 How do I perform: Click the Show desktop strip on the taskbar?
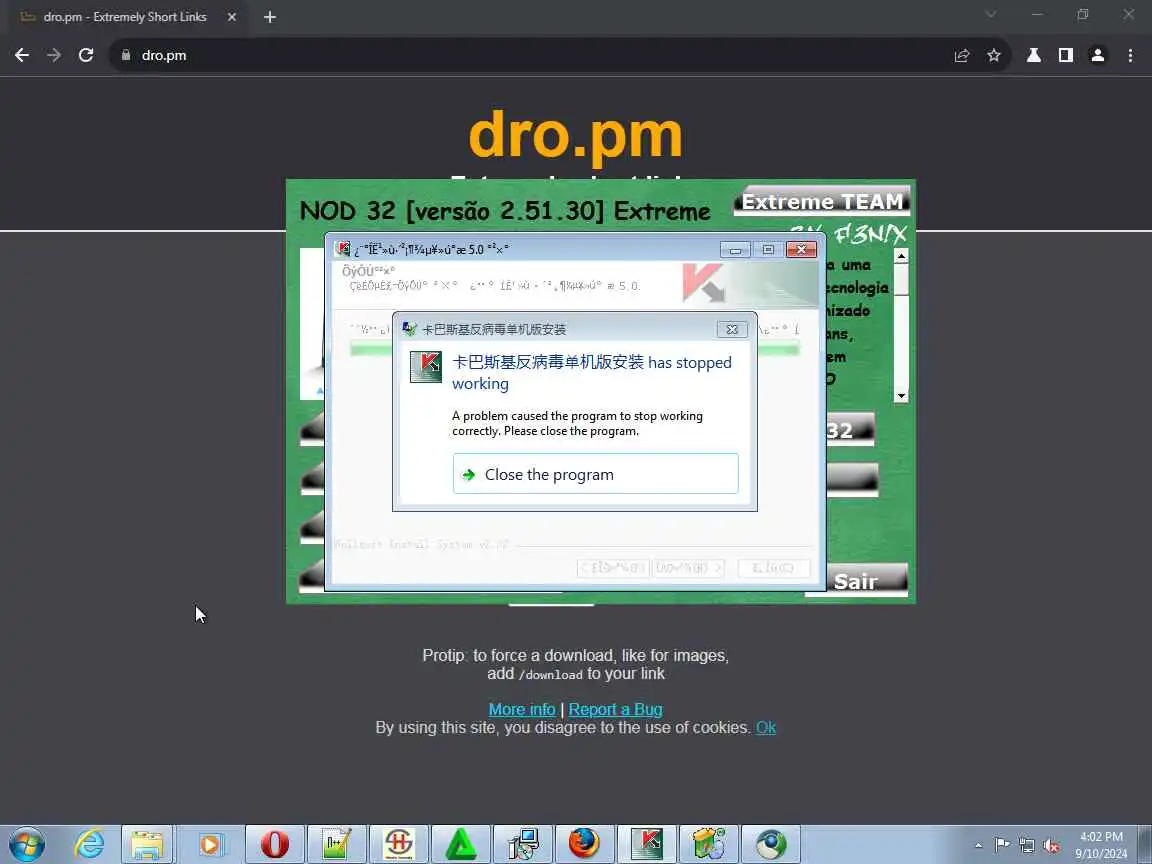click(1145, 845)
